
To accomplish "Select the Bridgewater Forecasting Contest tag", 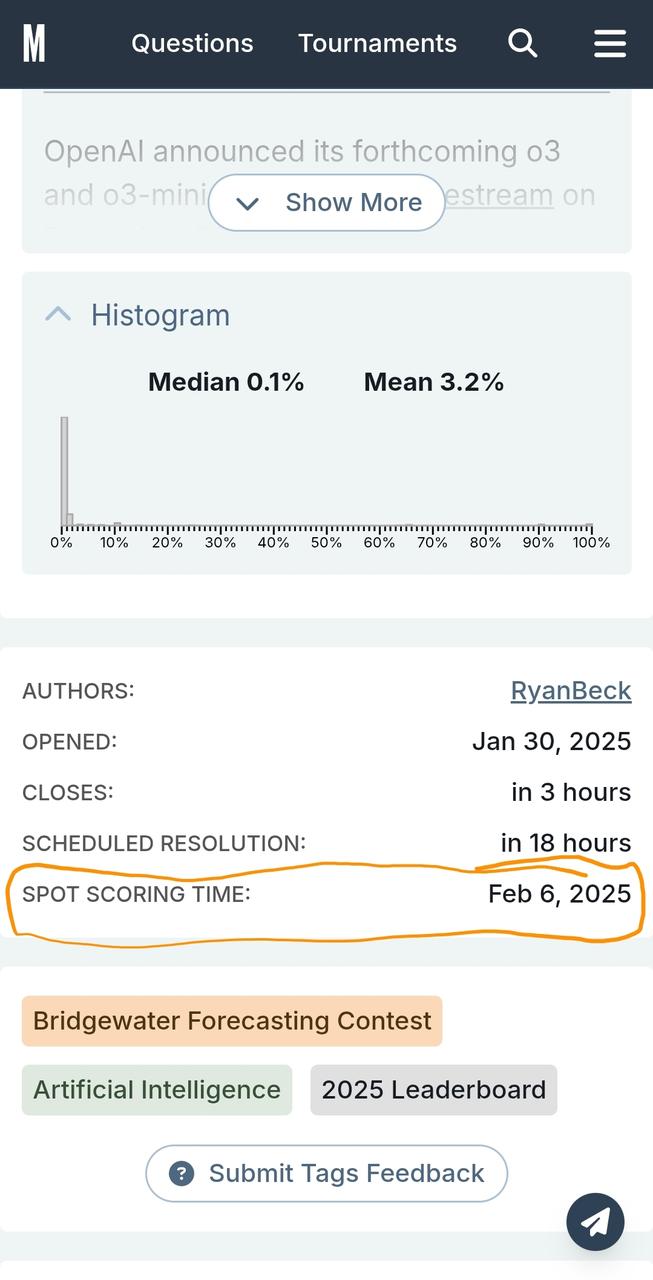I will coord(232,1021).
